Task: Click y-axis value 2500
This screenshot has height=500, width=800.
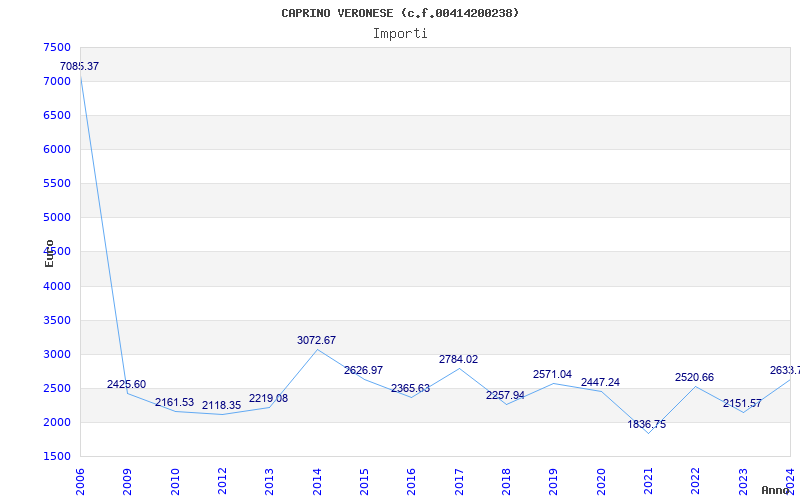Action: click(x=57, y=388)
